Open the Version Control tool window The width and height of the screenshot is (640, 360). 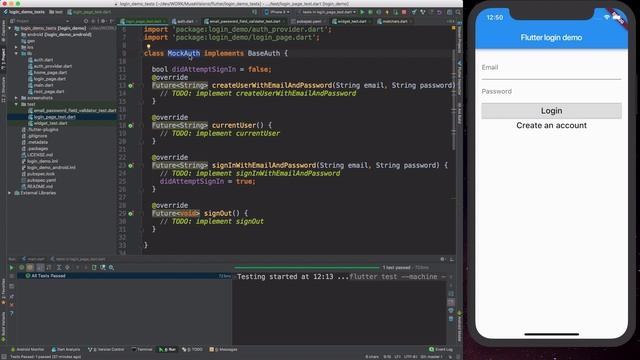[x=106, y=350]
